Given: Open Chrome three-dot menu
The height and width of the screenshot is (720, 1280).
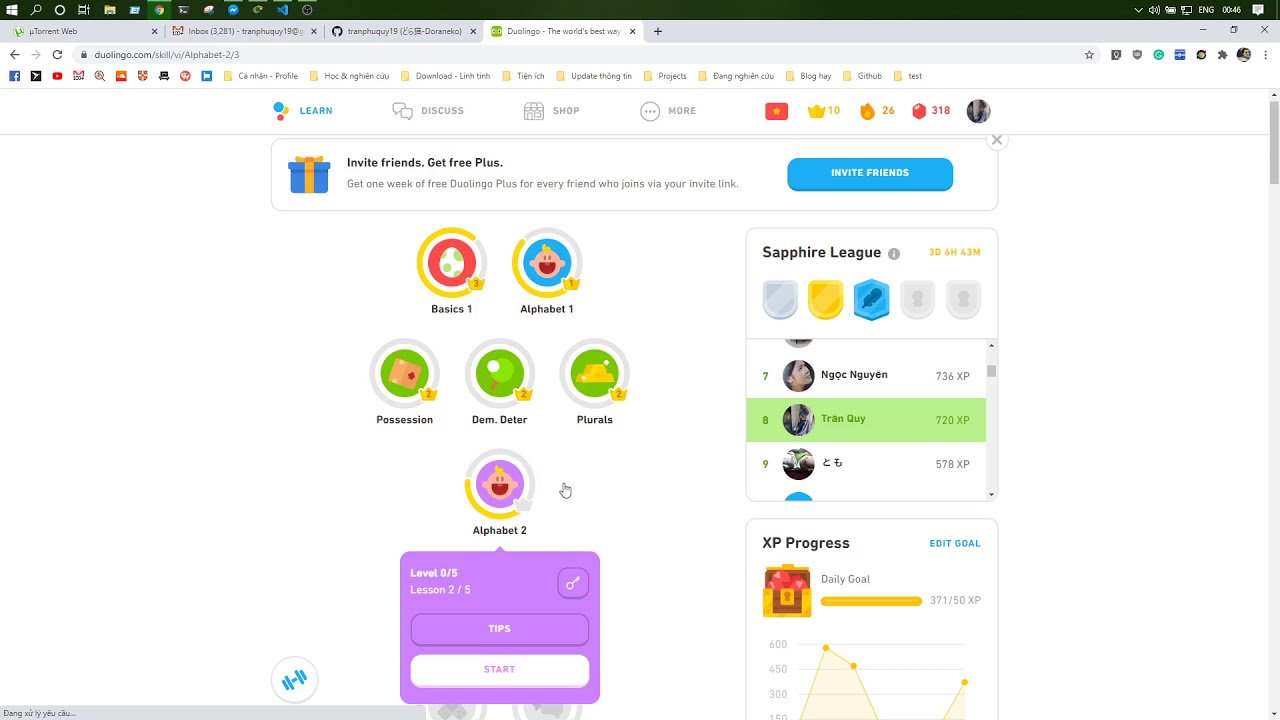Looking at the screenshot, I should (1265, 55).
